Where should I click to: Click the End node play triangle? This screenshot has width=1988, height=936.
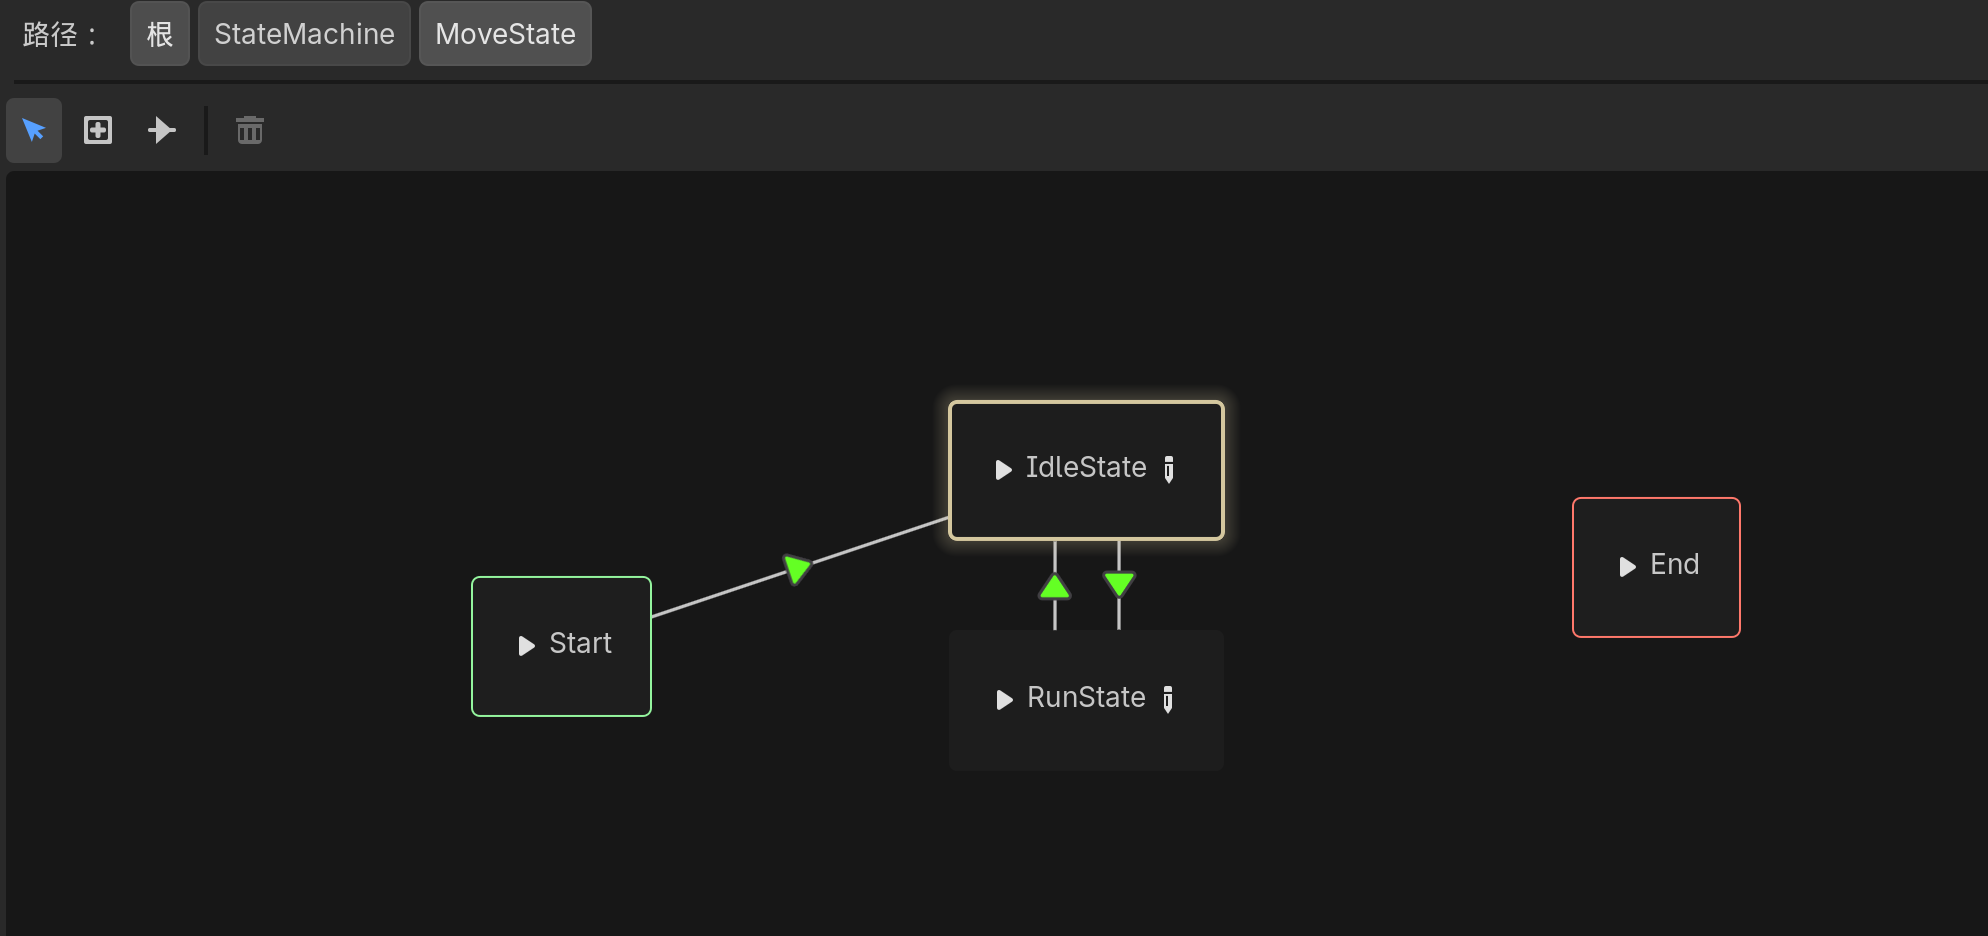click(1627, 567)
